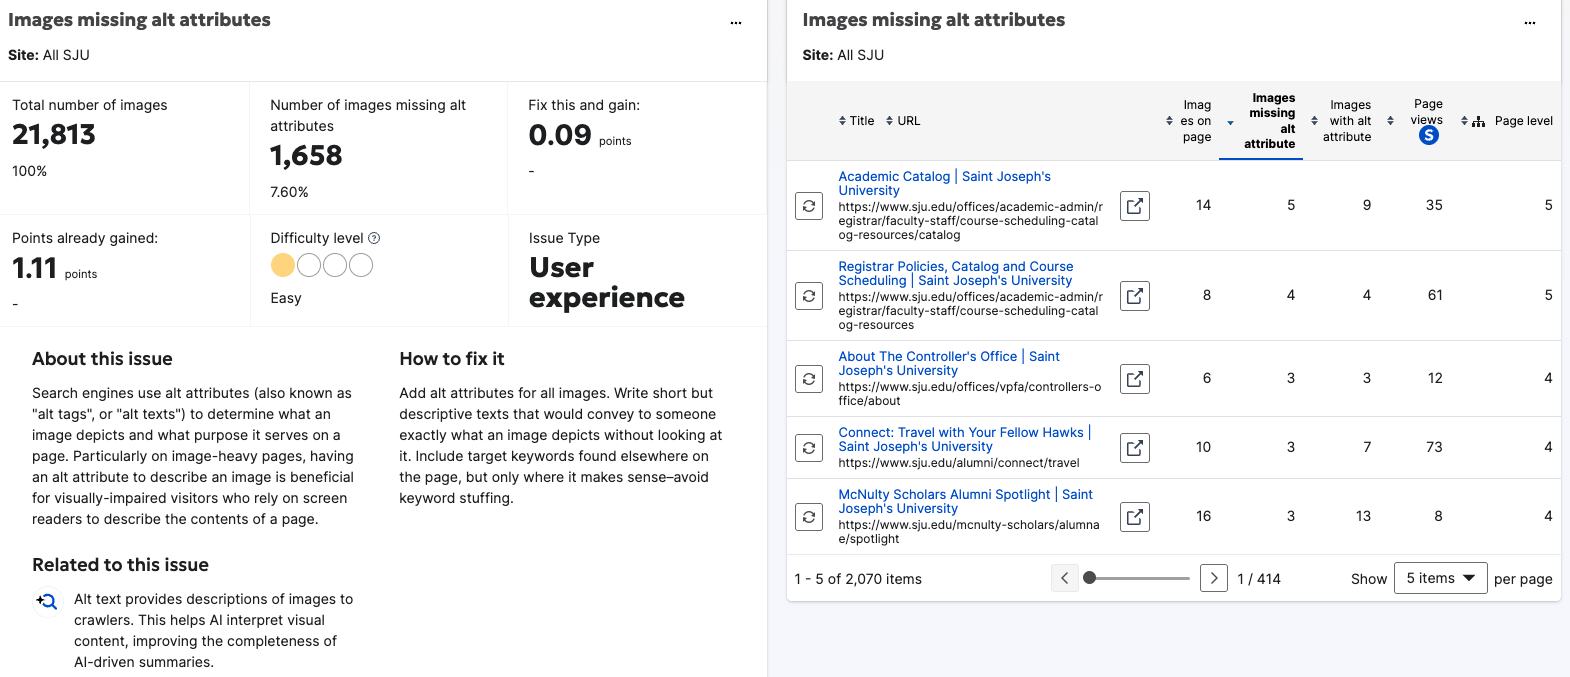1570x677 pixels.
Task: Click the 1 / 414 page indicator
Action: click(x=1259, y=579)
